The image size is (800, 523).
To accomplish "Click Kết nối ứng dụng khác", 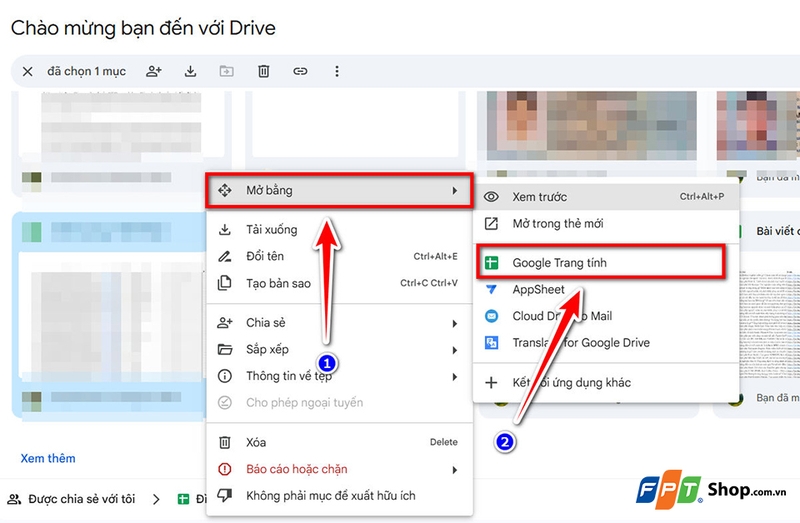I will click(606, 383).
